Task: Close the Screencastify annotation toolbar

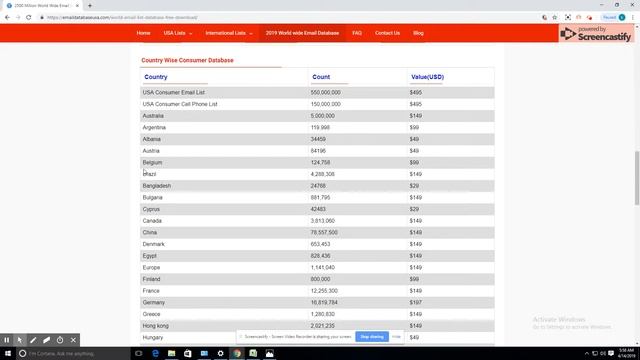Action: [x=73, y=340]
